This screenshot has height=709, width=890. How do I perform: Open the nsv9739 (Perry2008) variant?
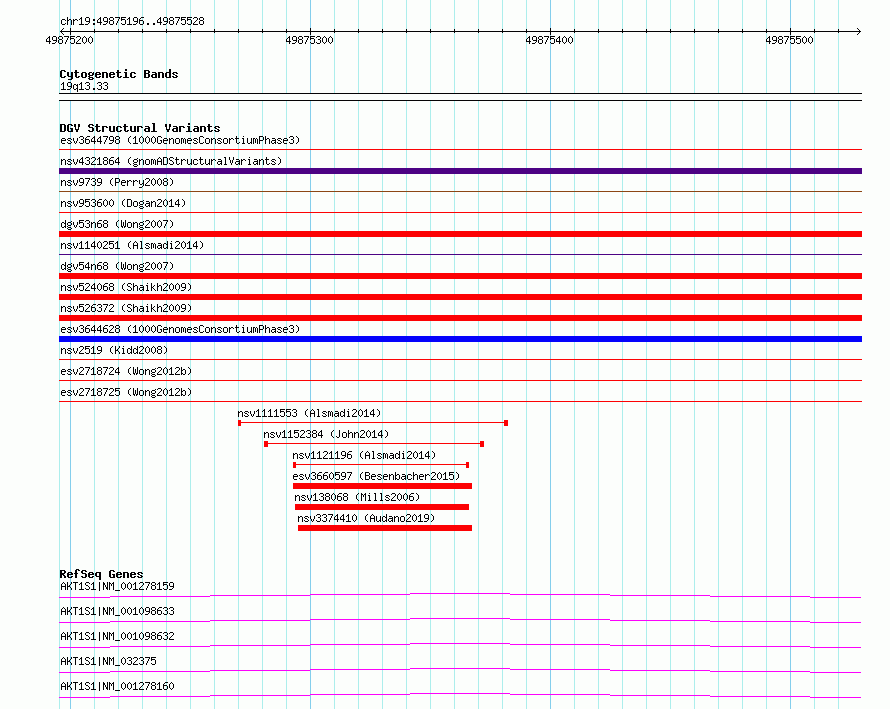[x=117, y=182]
